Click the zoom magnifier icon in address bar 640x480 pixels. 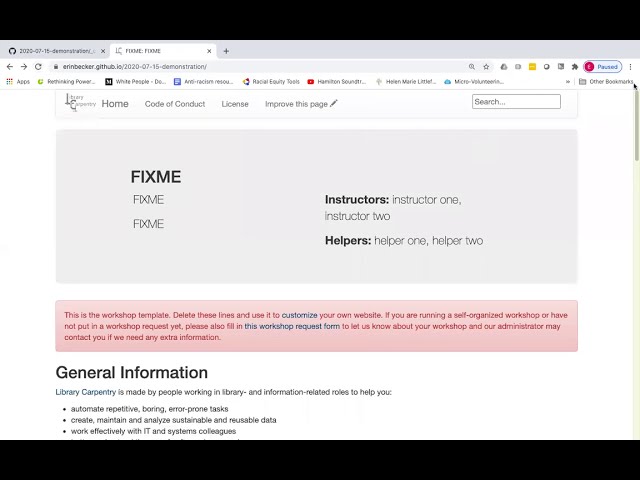point(472,67)
